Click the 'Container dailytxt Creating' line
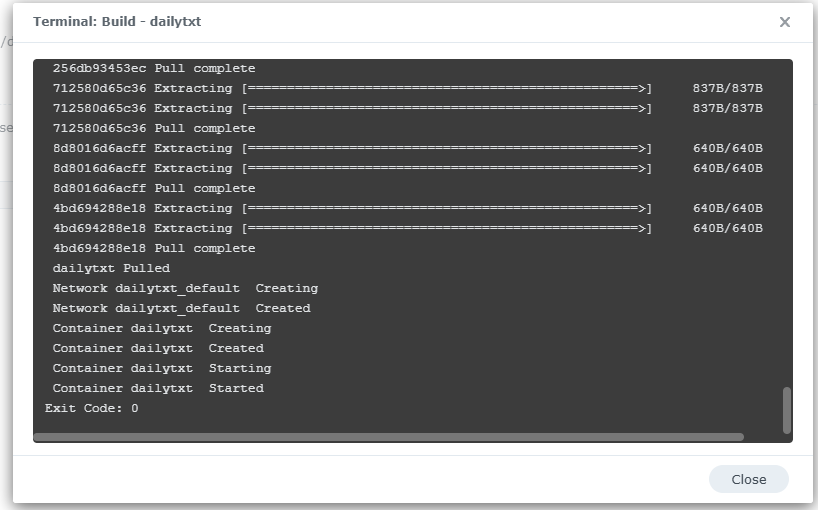The height and width of the screenshot is (510, 818). click(162, 328)
